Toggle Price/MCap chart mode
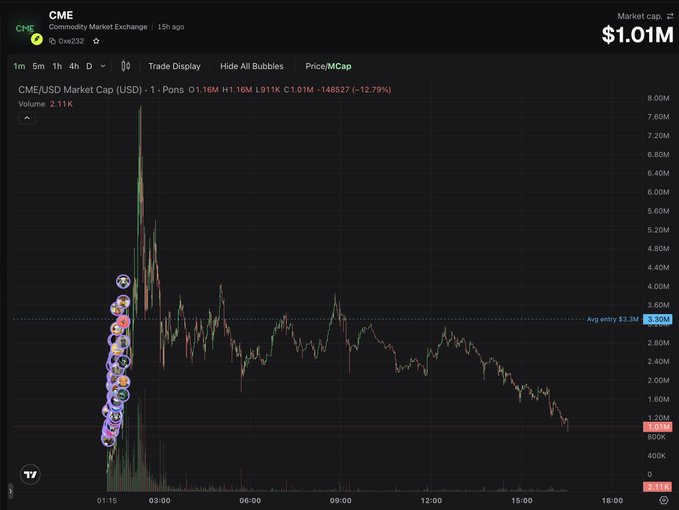The height and width of the screenshot is (510, 679). [x=328, y=66]
